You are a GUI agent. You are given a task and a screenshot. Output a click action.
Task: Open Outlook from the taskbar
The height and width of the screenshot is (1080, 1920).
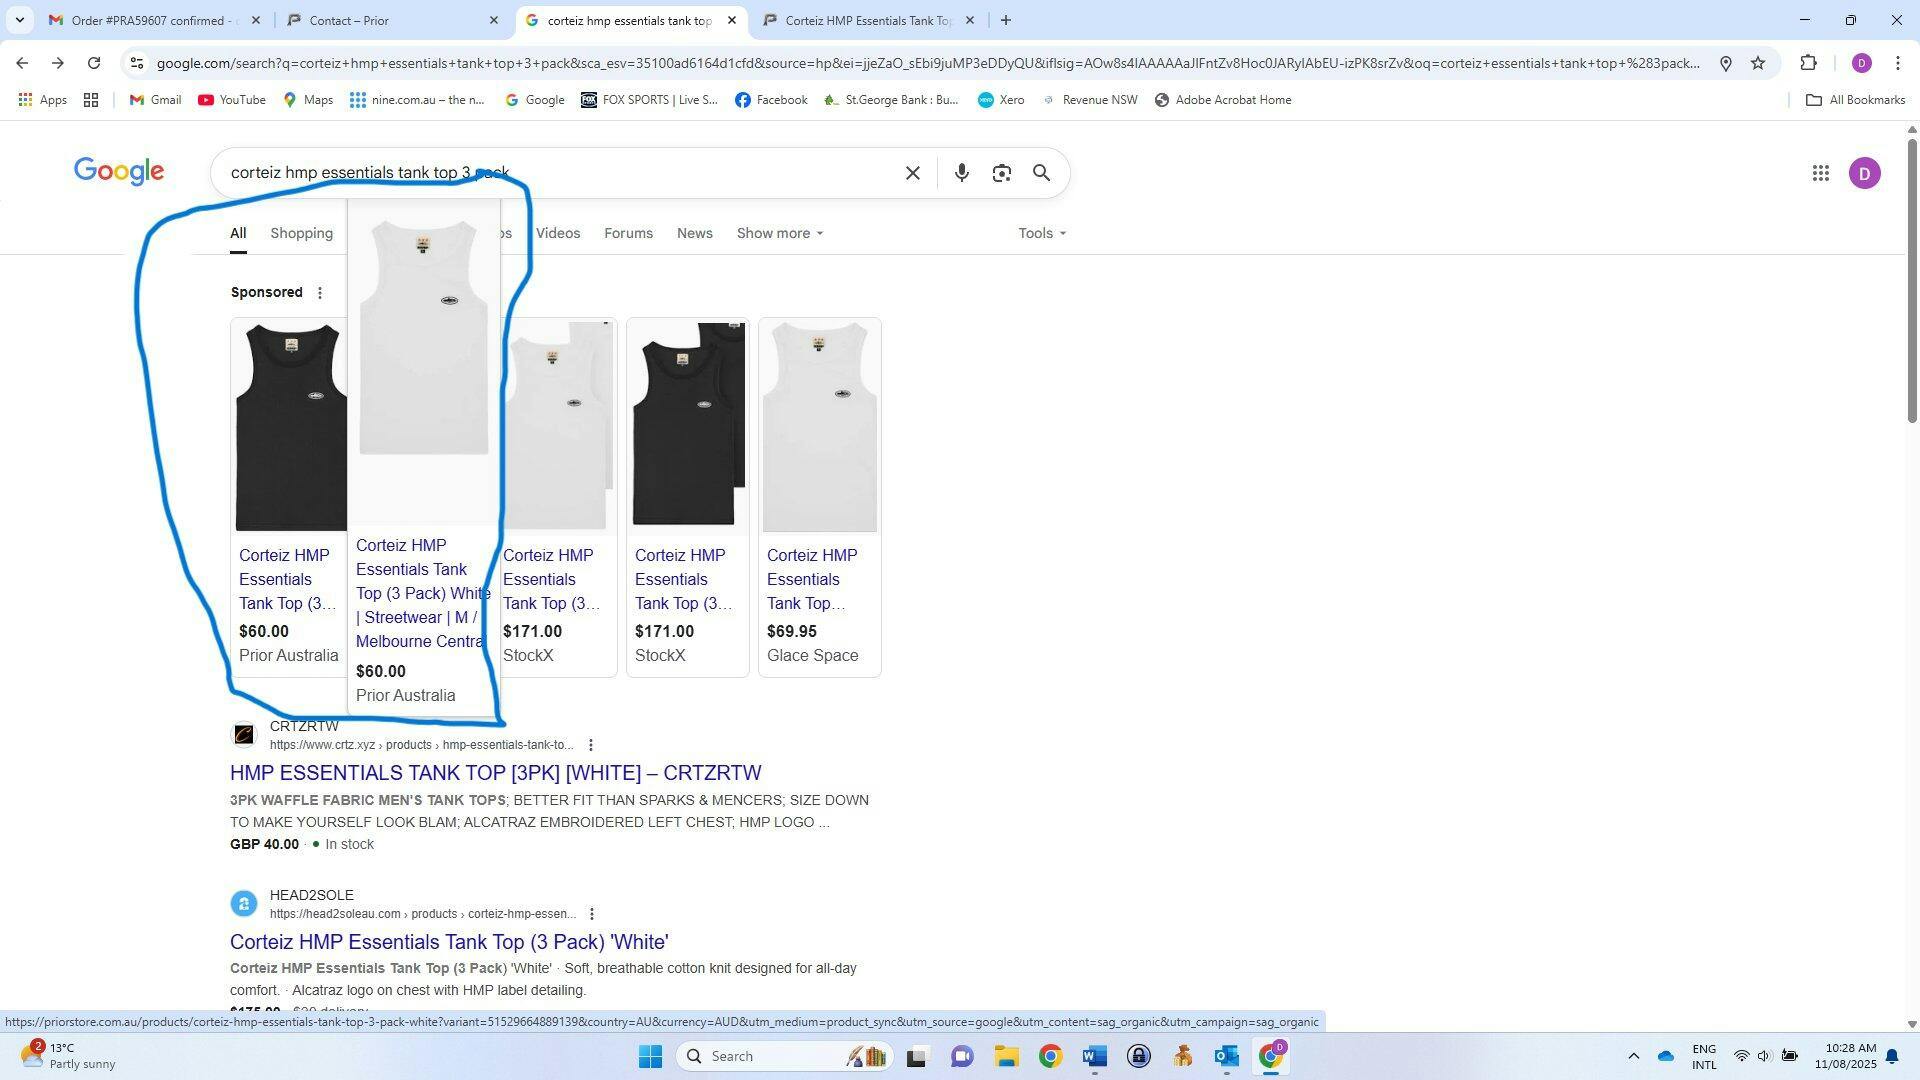[1226, 1056]
